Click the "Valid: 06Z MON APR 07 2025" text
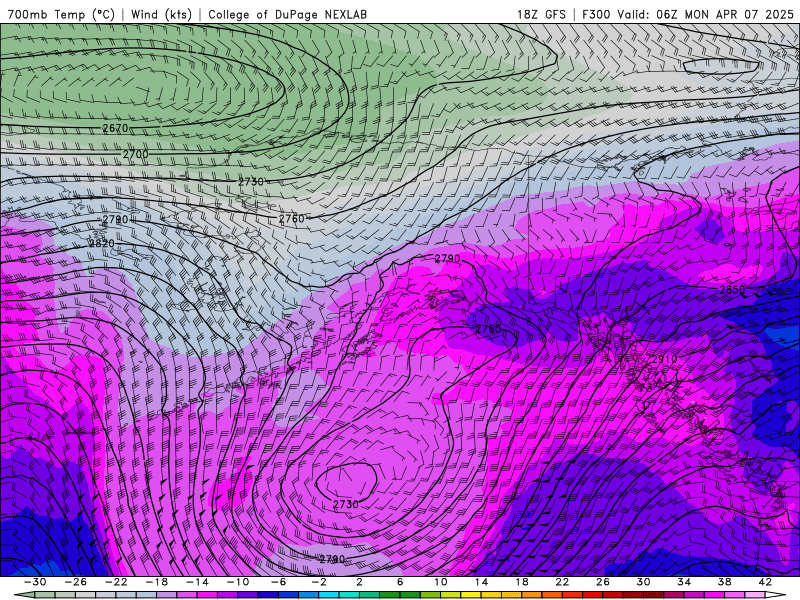This screenshot has width=800, height=600. (x=705, y=14)
